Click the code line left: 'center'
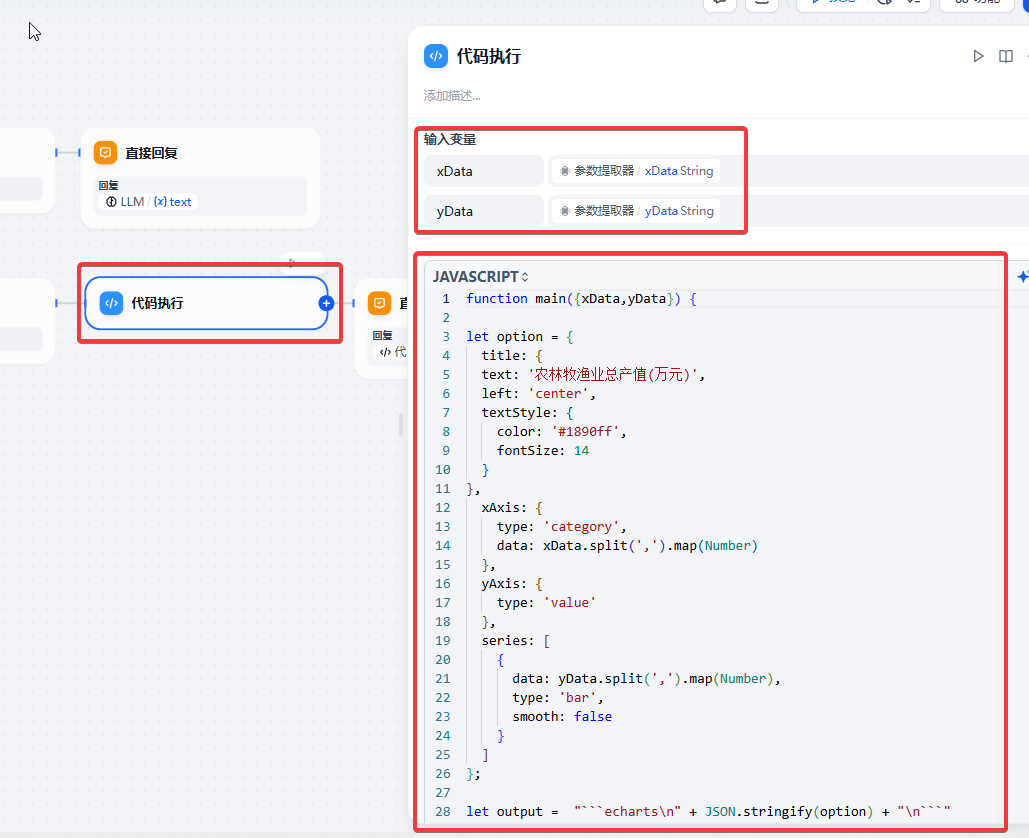The height and width of the screenshot is (838, 1029). pyautogui.click(x=538, y=394)
